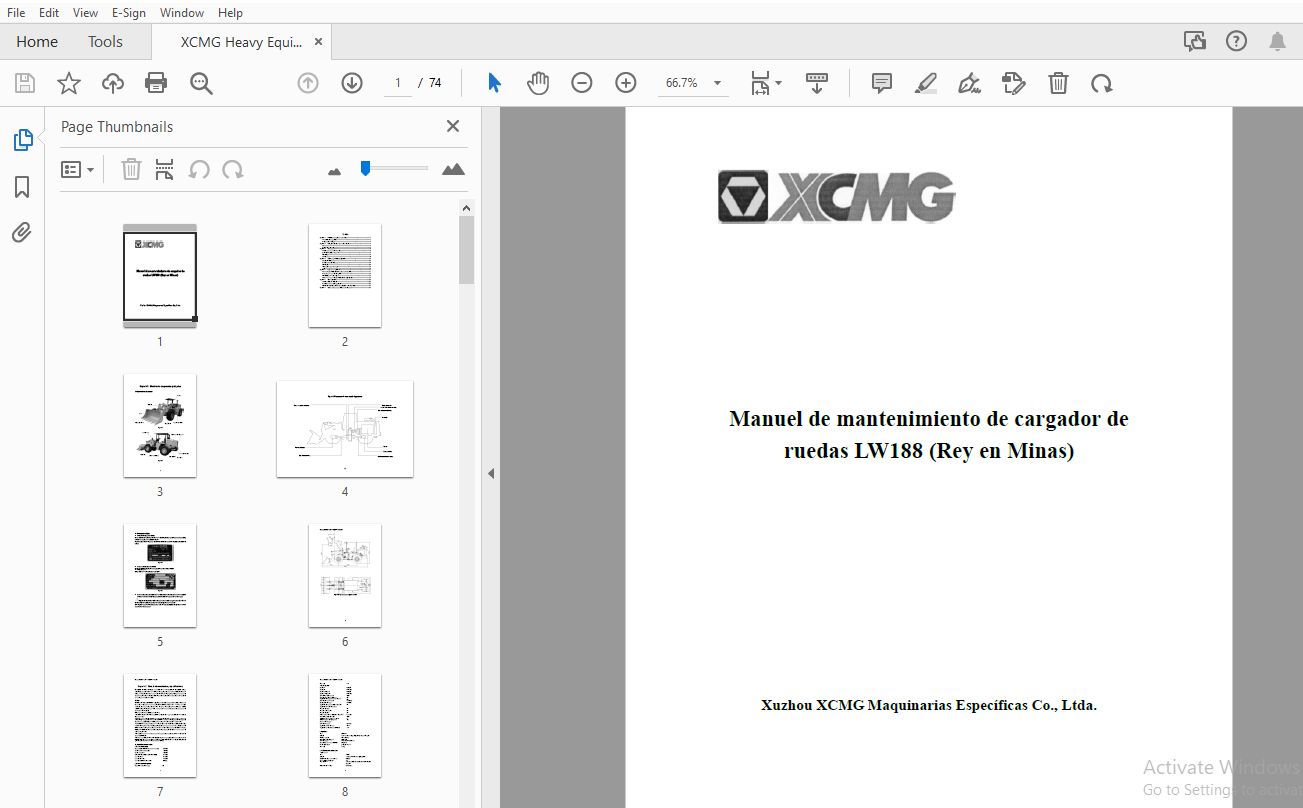The width and height of the screenshot is (1303, 808).
Task: Enlarge thumbnail size with the large mountain icon
Action: 454,169
